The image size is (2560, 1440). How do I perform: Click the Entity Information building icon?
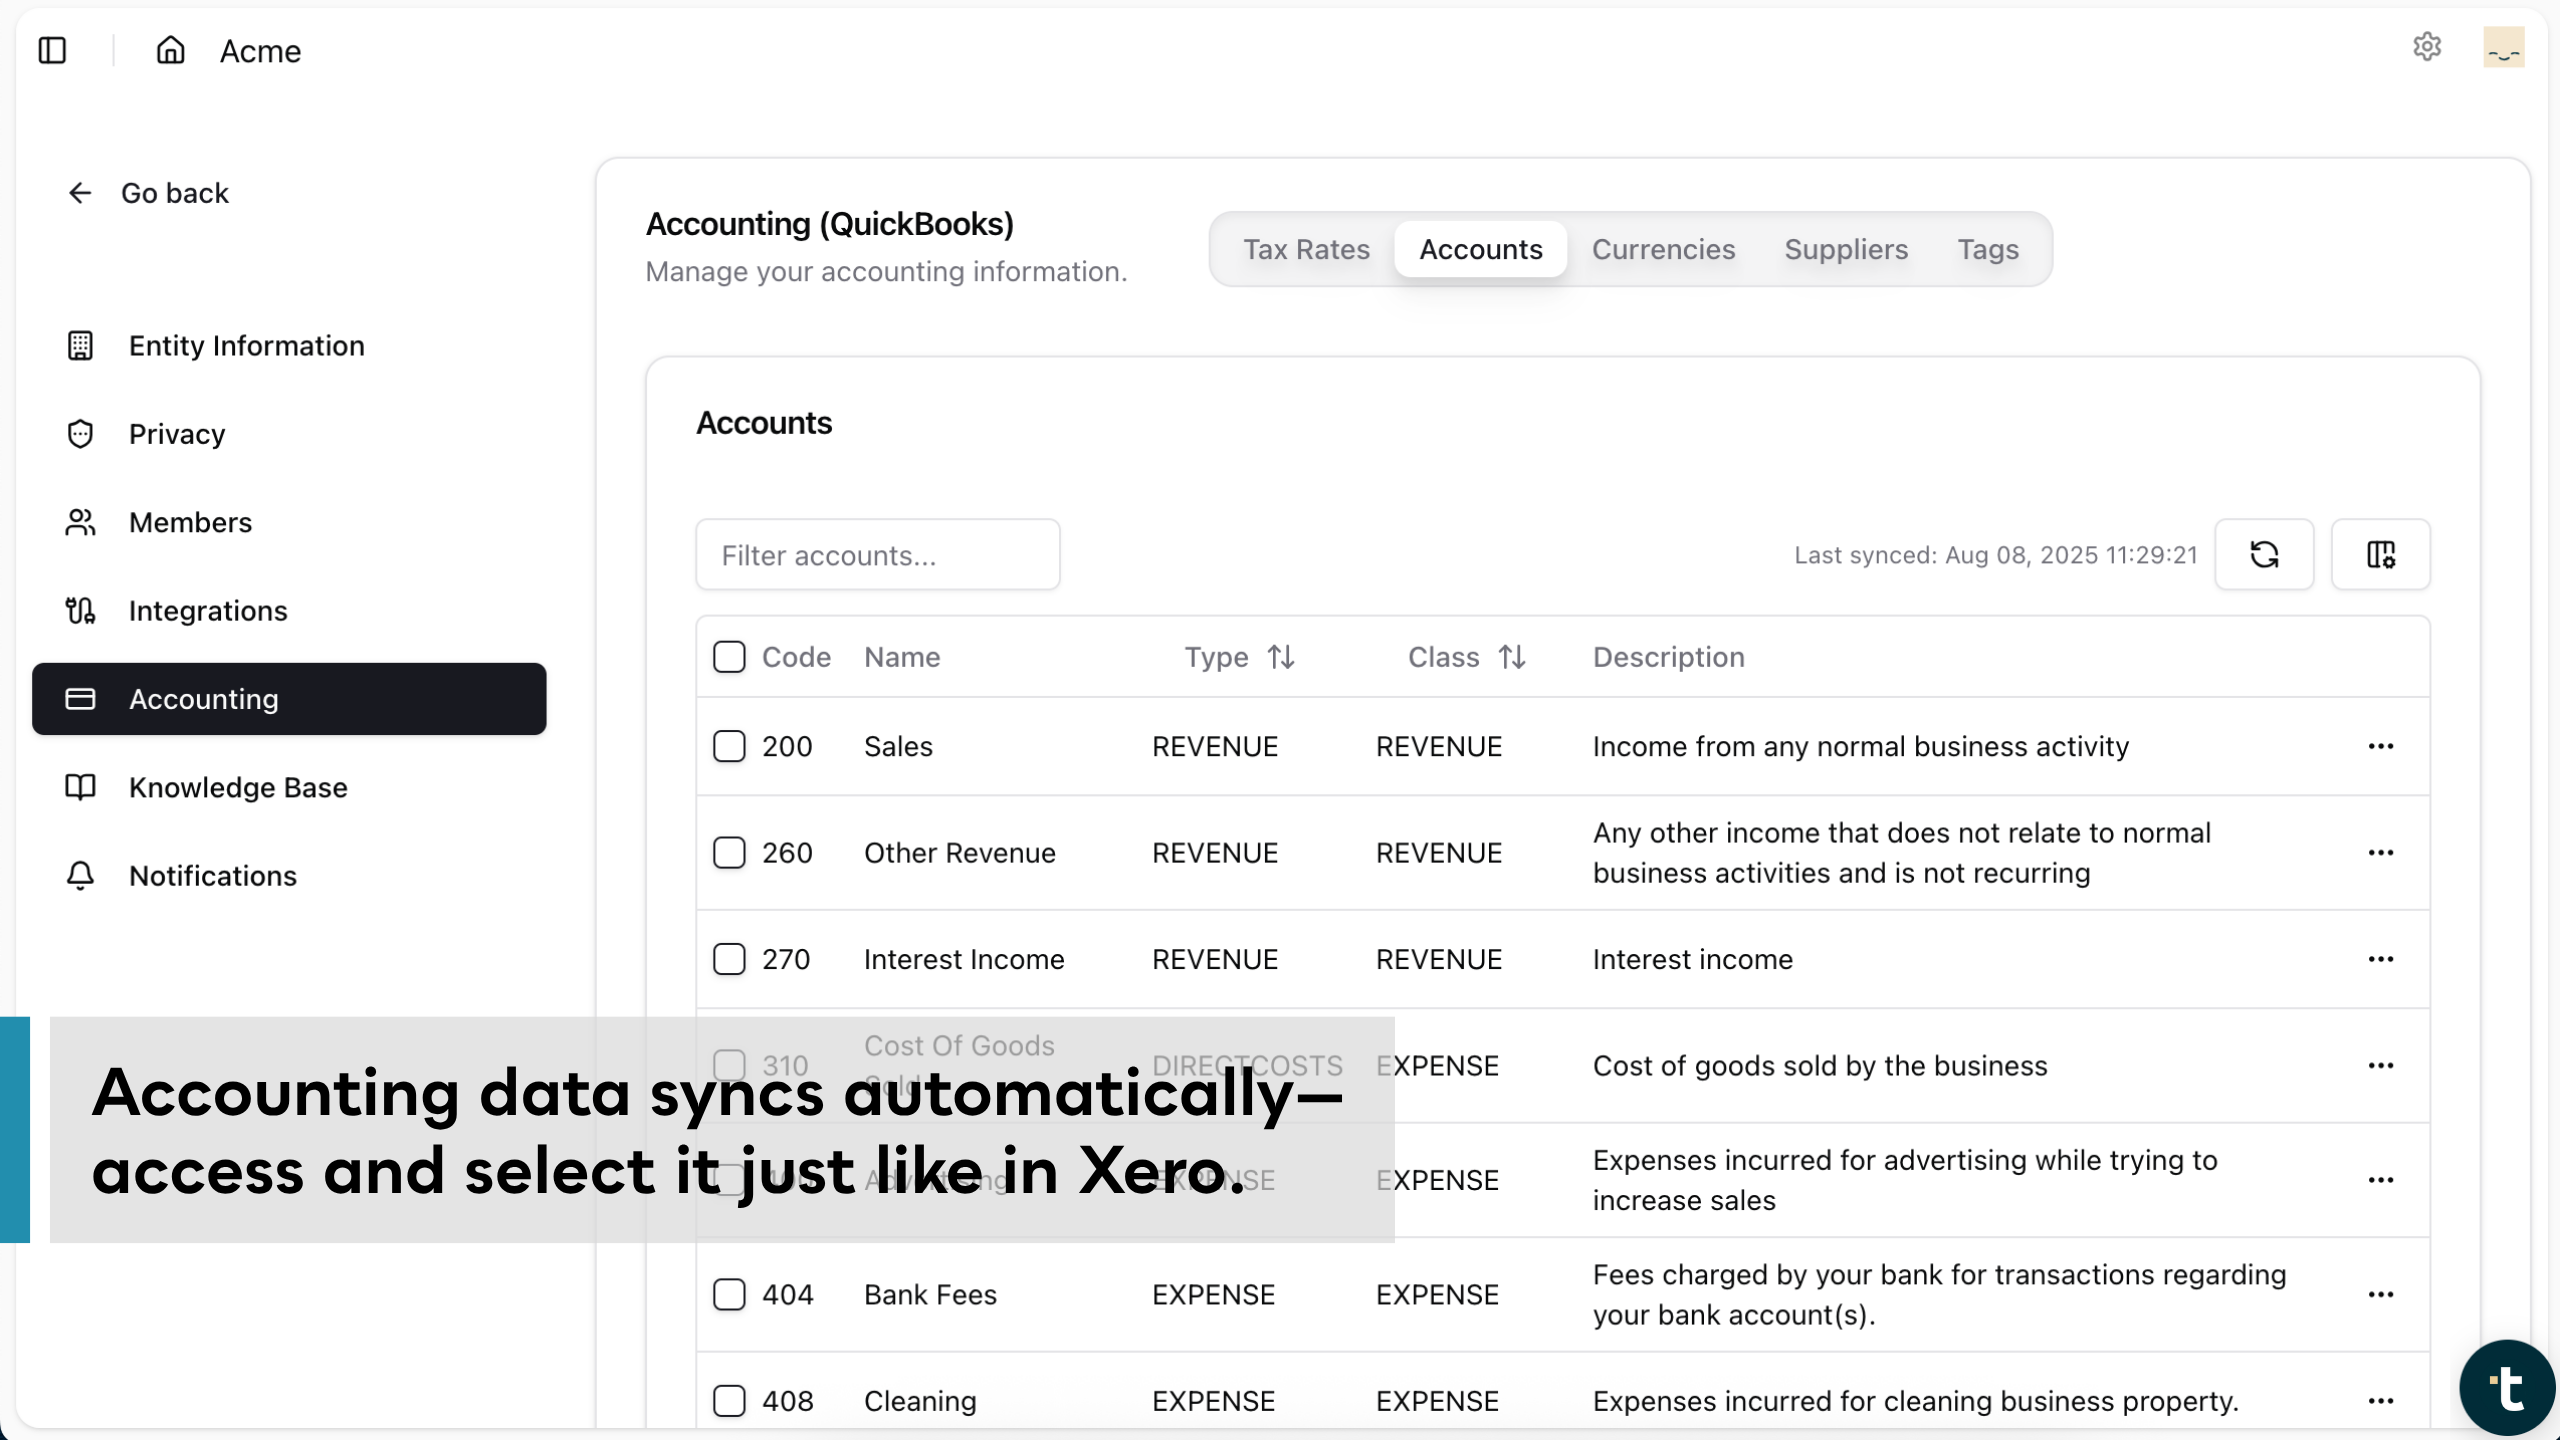coord(80,346)
